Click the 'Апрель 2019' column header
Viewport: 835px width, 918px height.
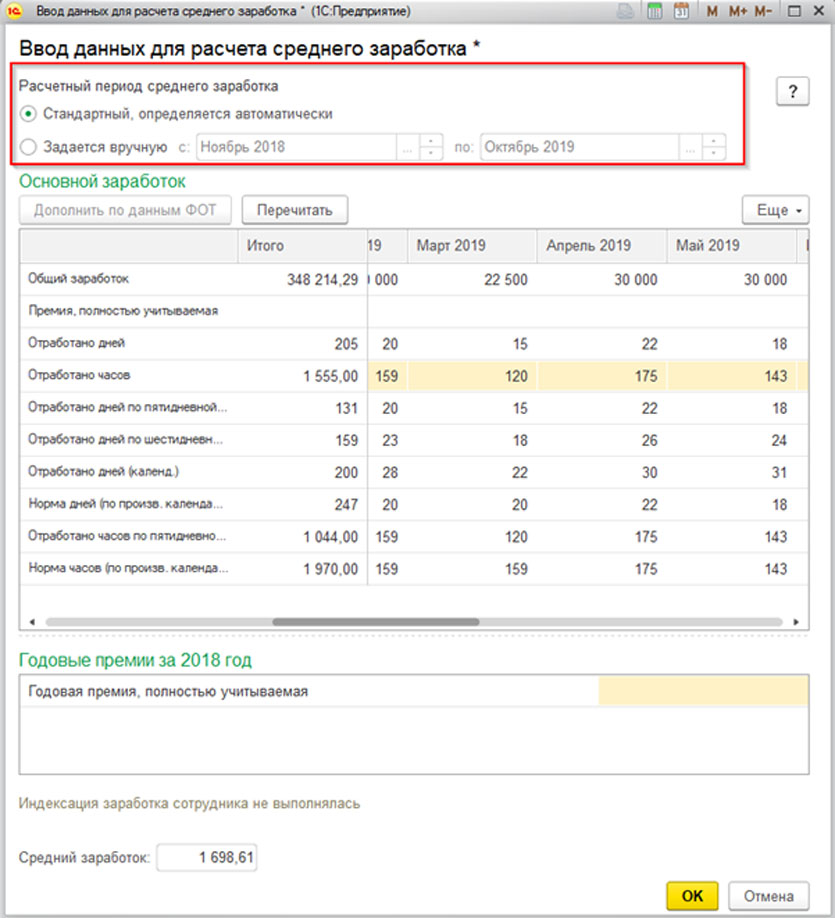tap(602, 246)
